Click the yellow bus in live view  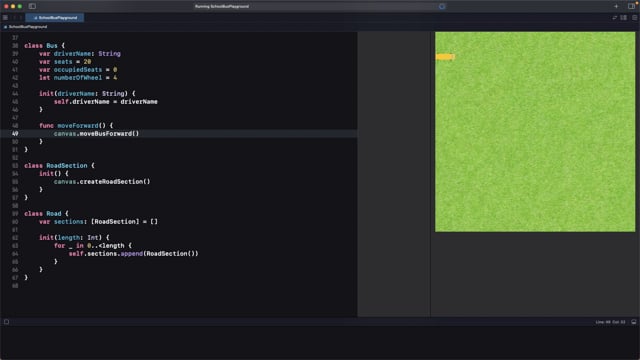[445, 57]
